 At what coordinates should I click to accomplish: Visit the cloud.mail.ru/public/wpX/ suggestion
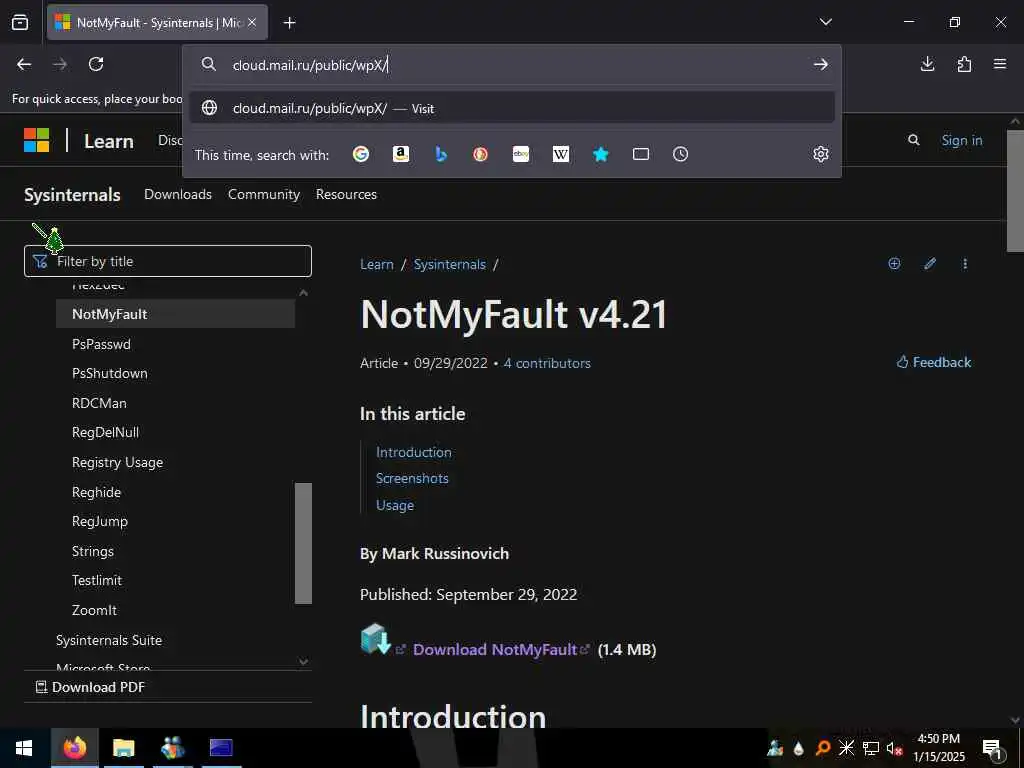tap(512, 108)
